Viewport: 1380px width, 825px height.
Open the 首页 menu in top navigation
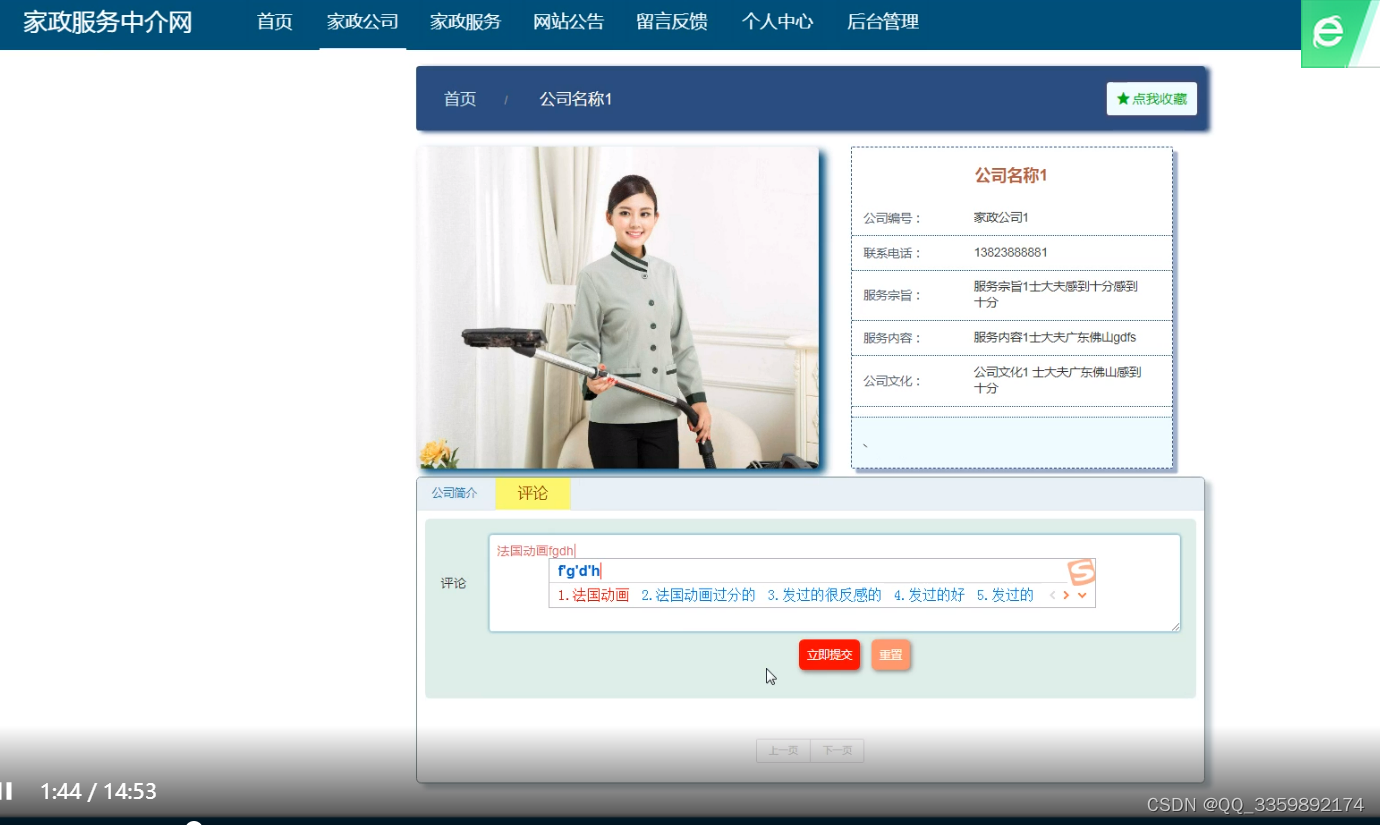click(275, 22)
